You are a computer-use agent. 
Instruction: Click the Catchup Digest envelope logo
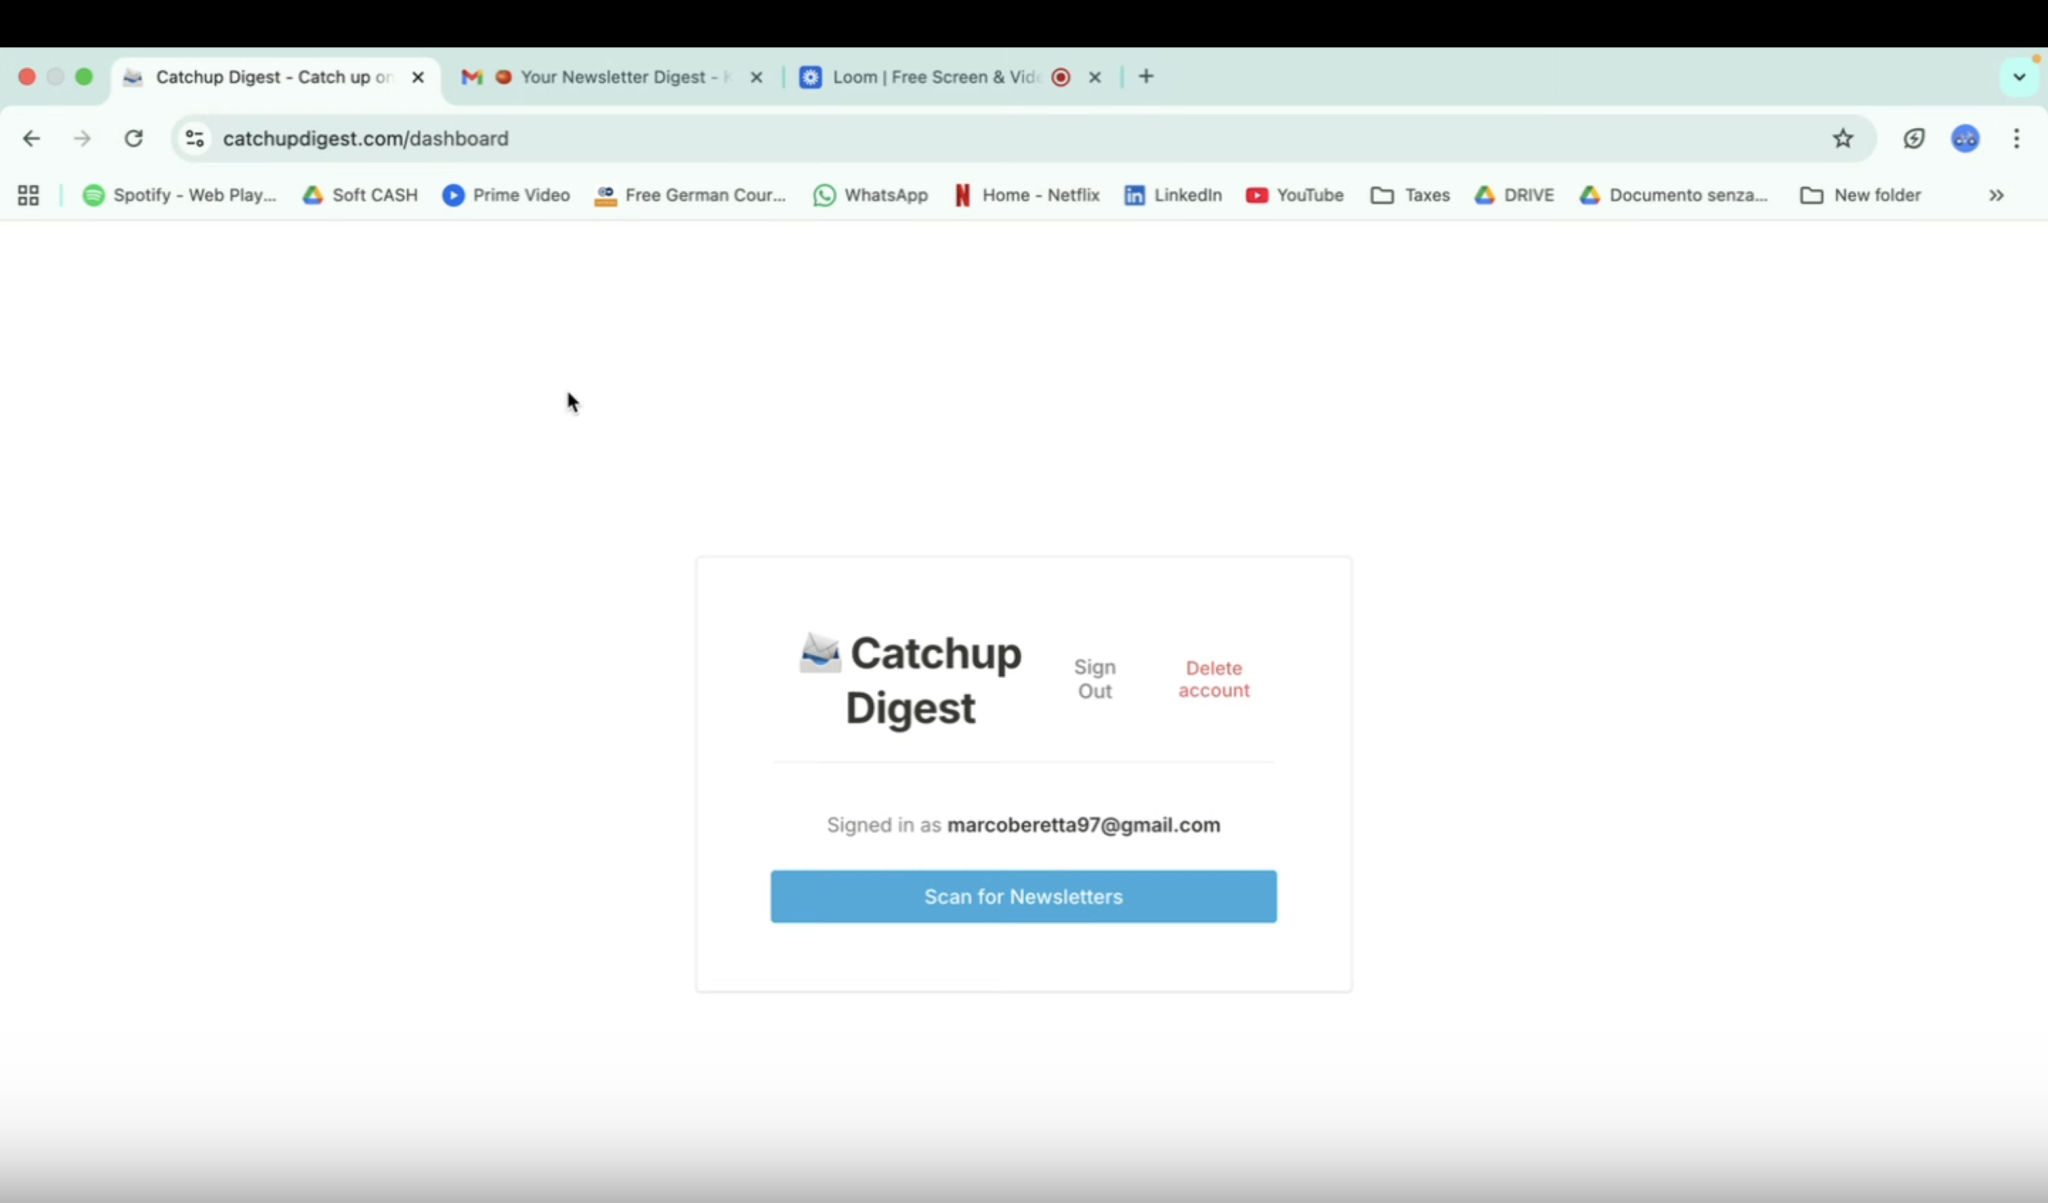820,653
